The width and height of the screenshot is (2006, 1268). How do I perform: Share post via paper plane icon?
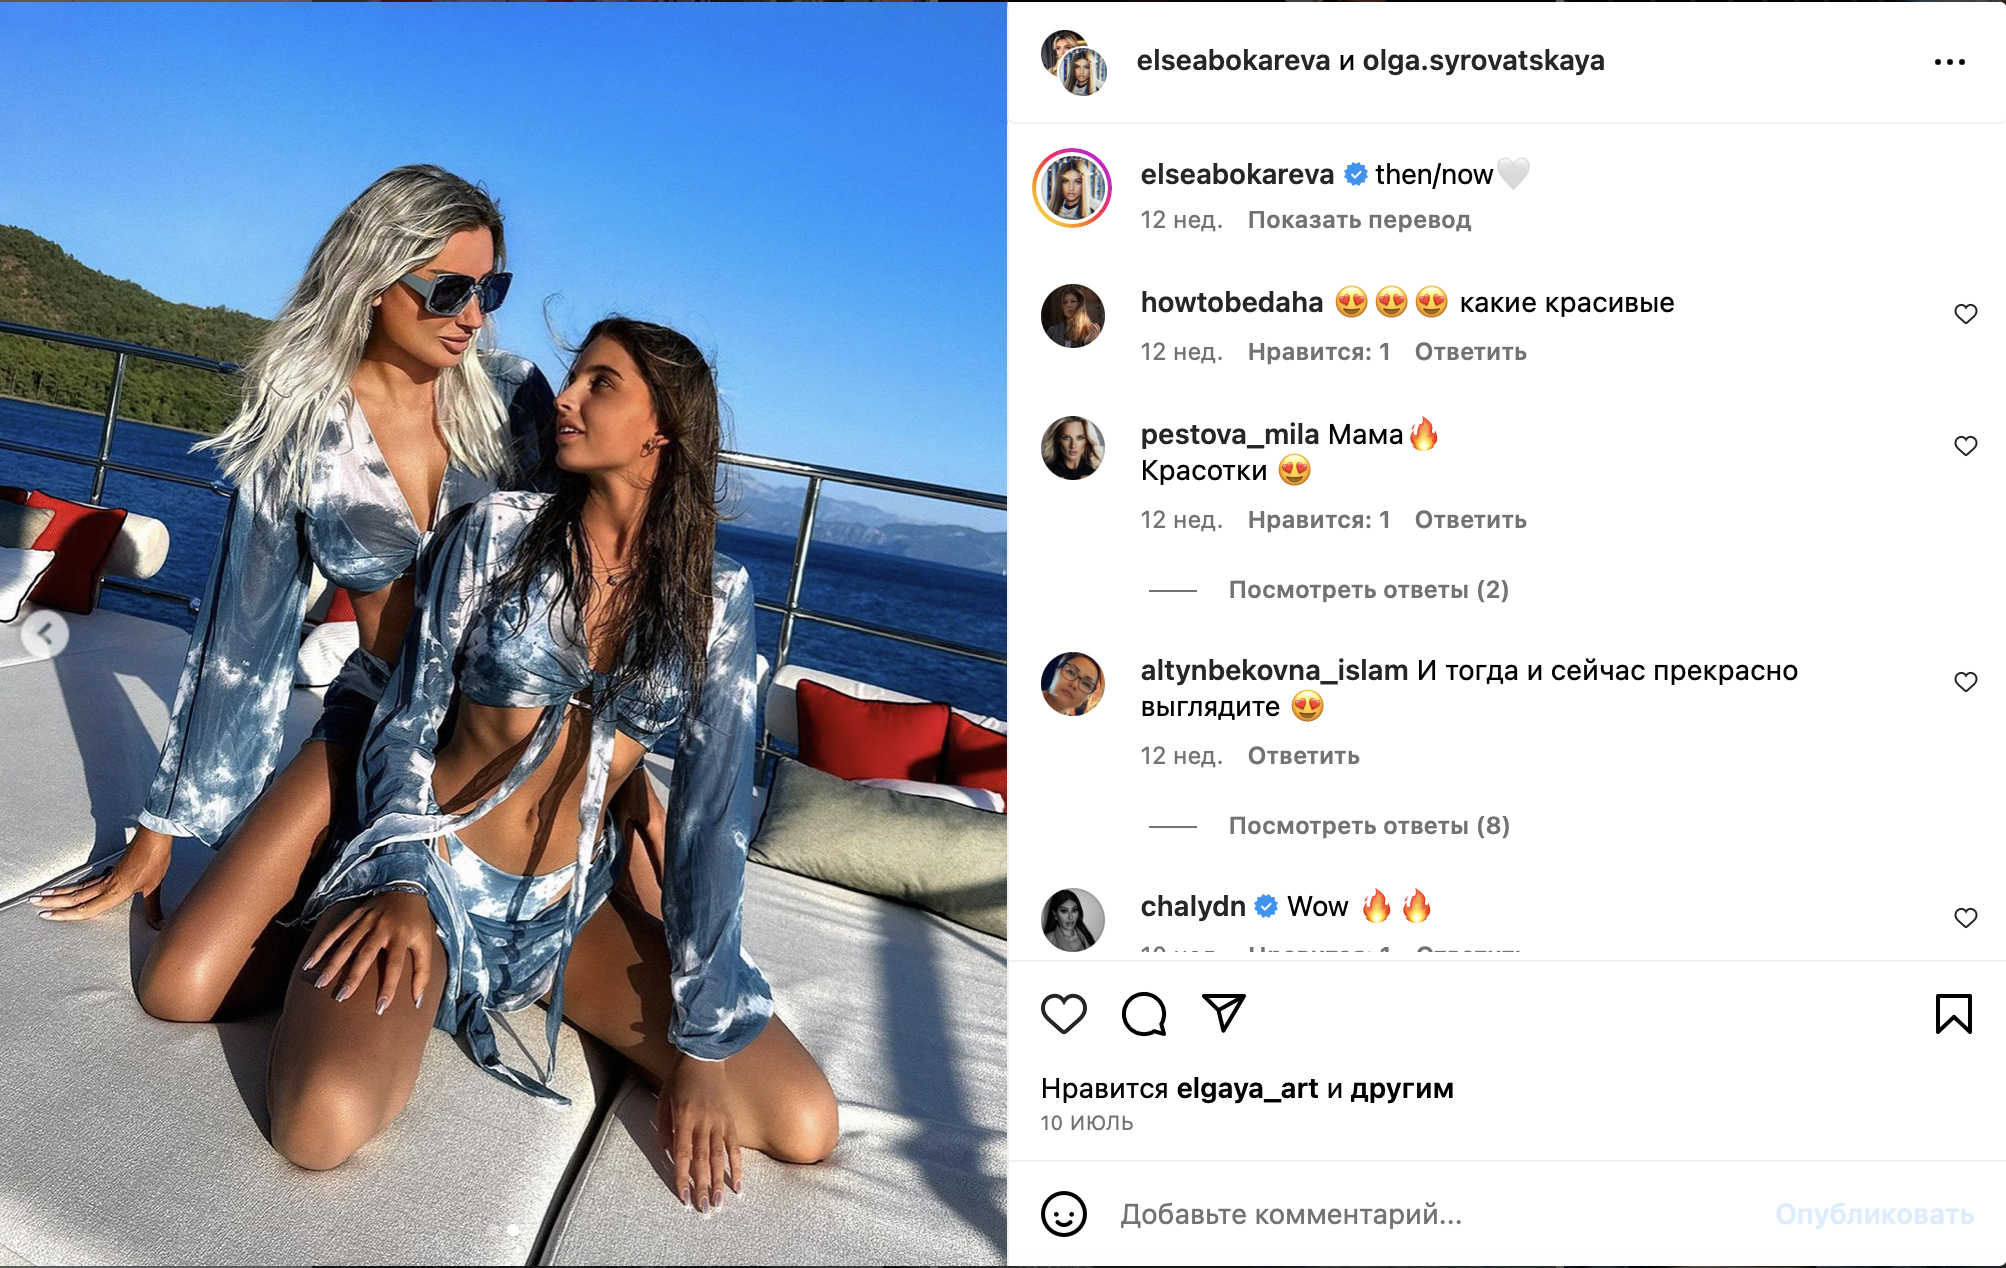pyautogui.click(x=1224, y=1013)
